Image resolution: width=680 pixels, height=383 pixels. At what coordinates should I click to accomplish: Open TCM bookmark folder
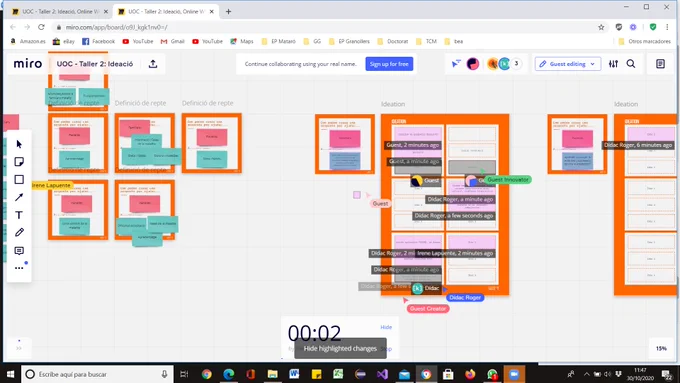tap(426, 41)
